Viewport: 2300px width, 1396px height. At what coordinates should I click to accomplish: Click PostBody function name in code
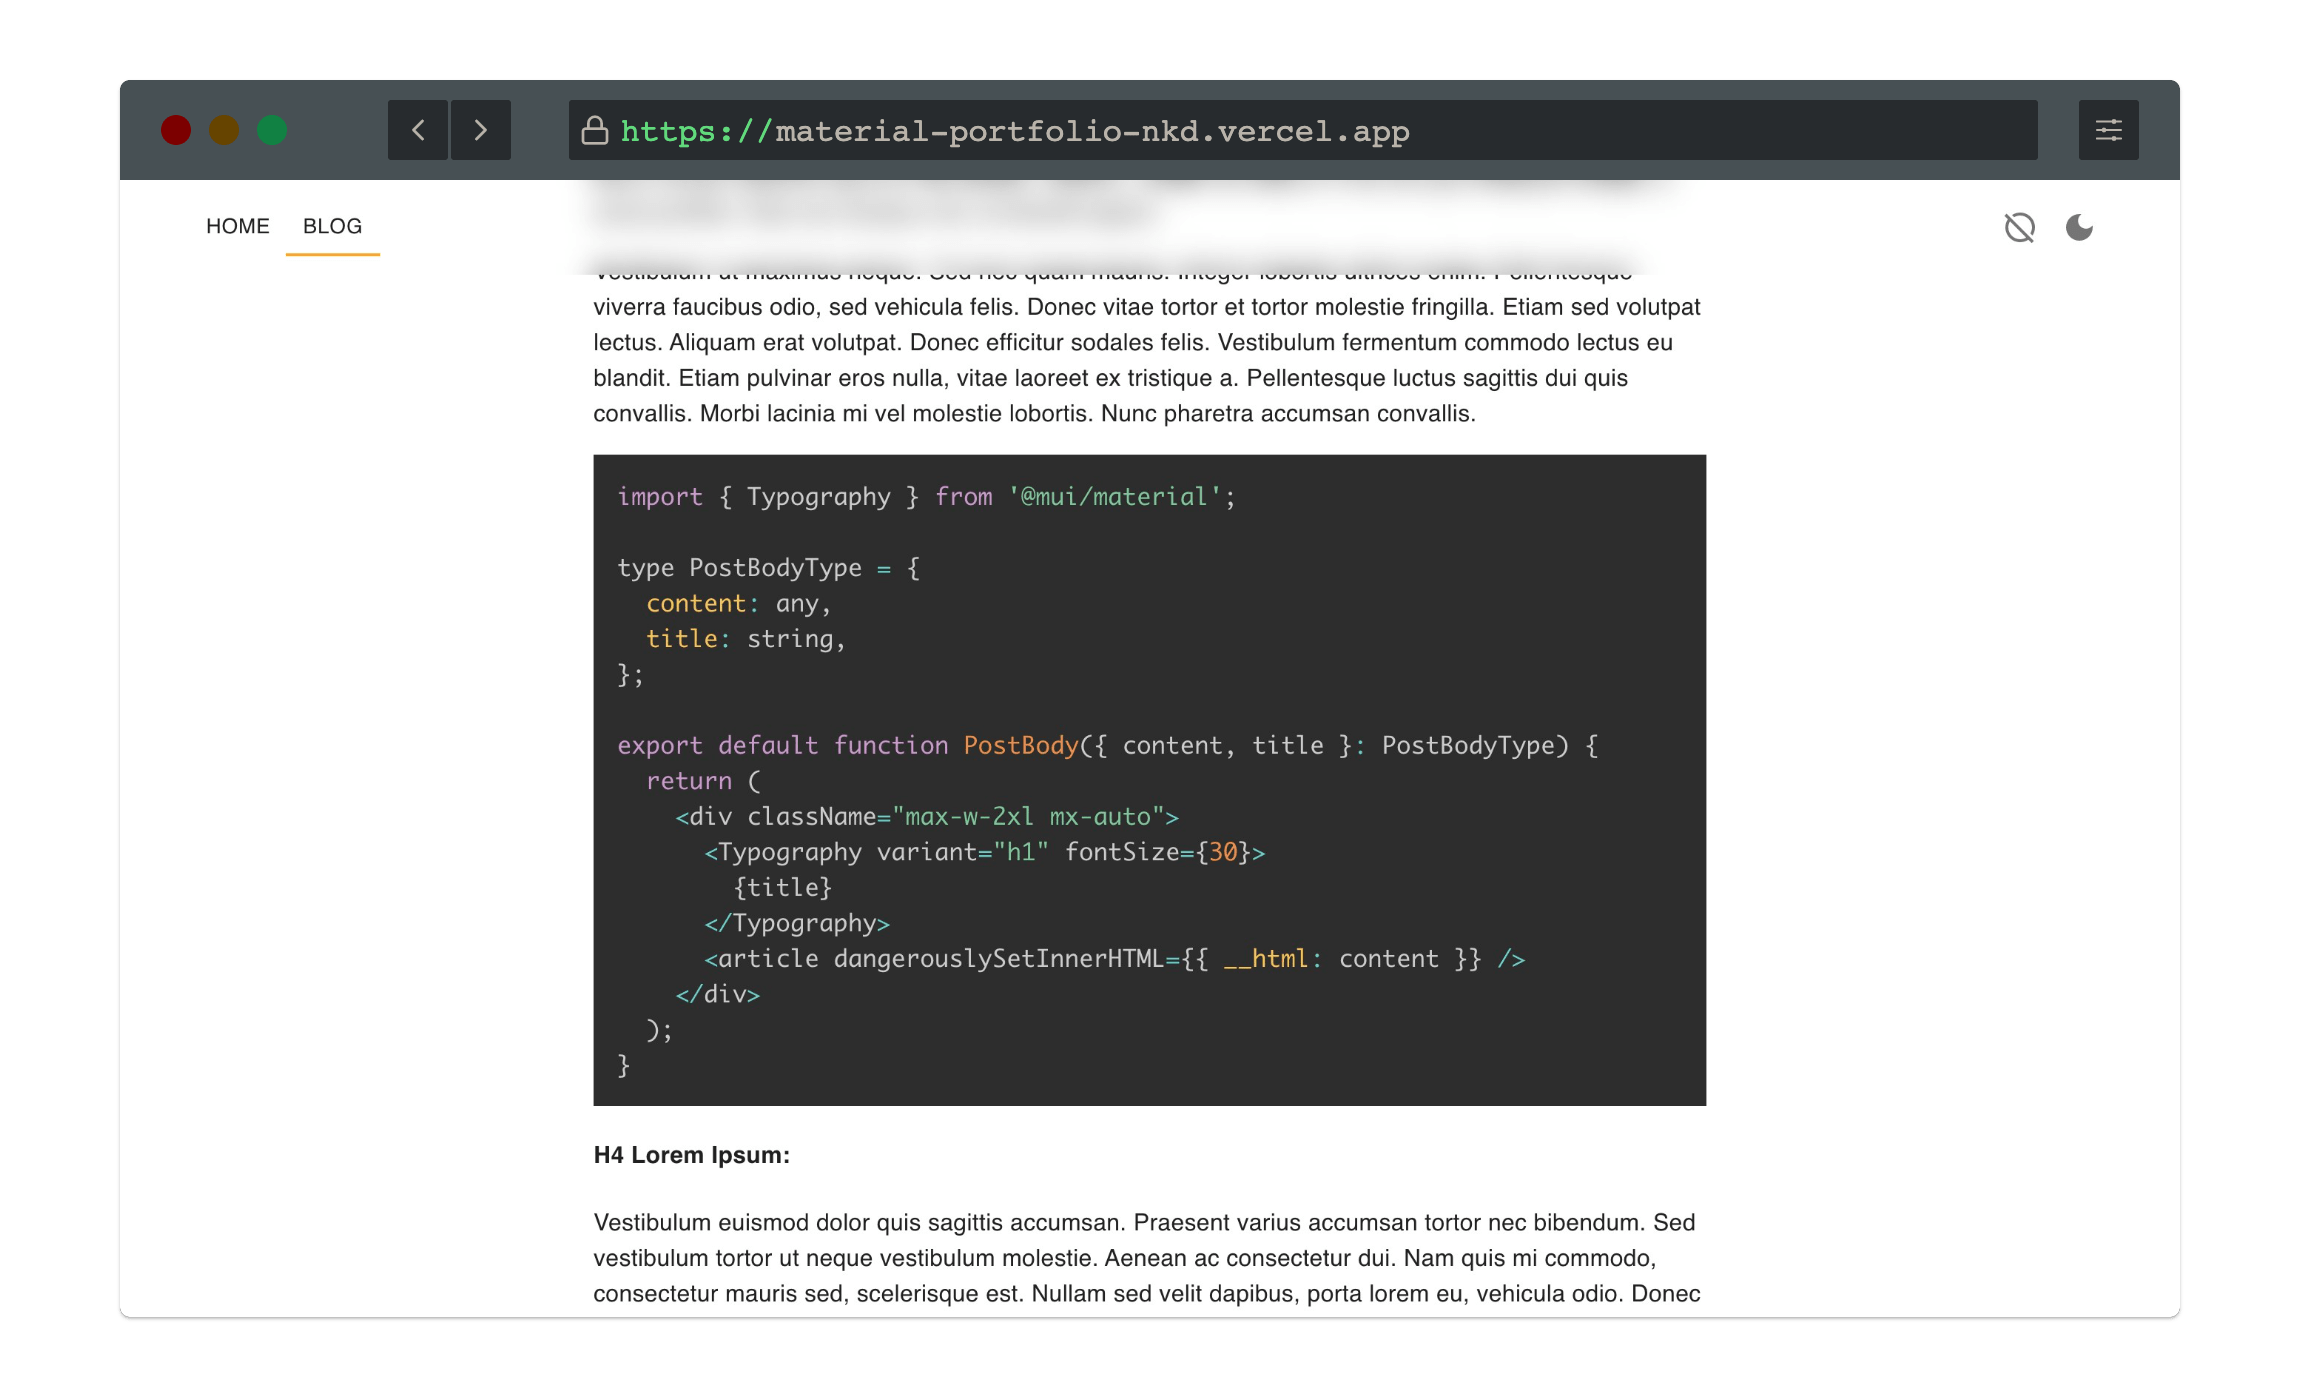(1020, 746)
